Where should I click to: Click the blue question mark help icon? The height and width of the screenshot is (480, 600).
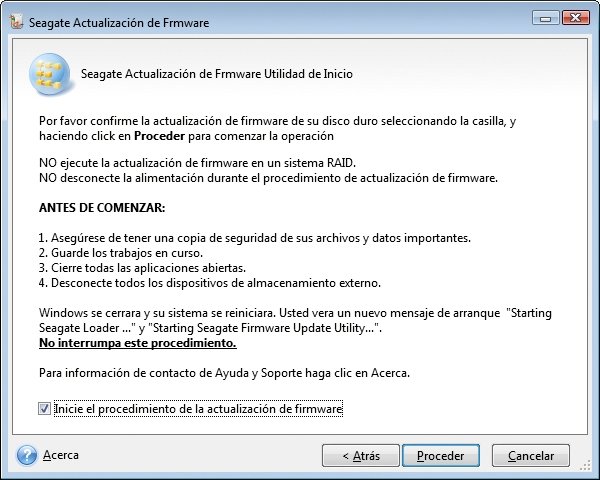tap(27, 455)
